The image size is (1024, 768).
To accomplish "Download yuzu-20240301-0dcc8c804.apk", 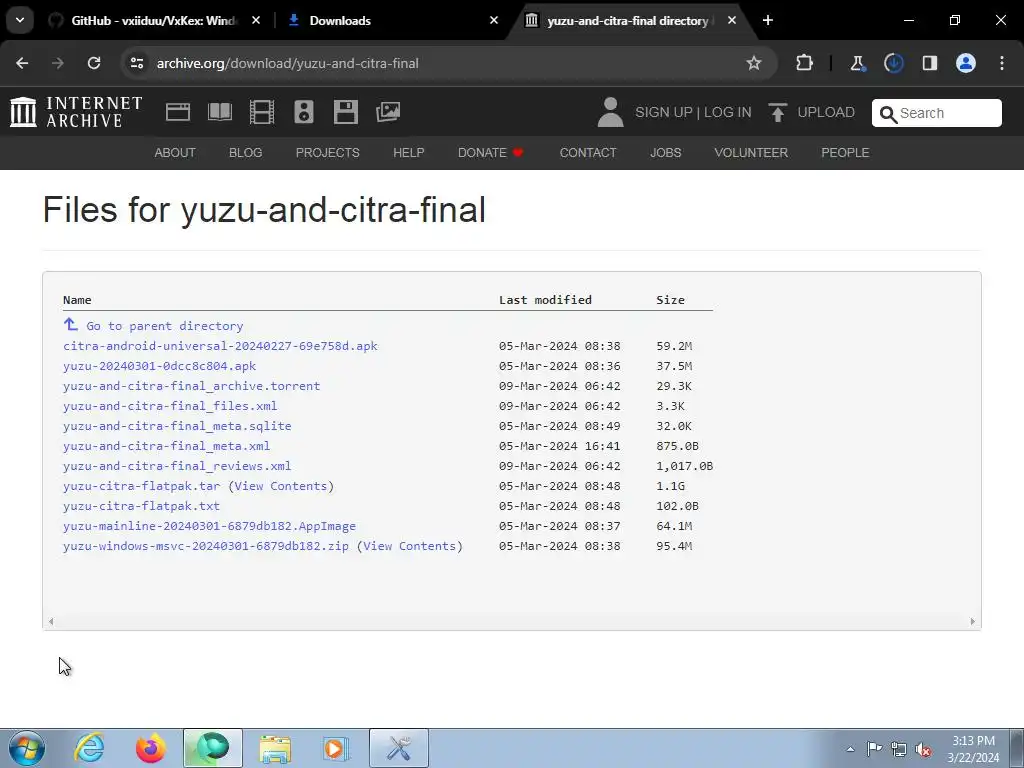I will [x=159, y=366].
